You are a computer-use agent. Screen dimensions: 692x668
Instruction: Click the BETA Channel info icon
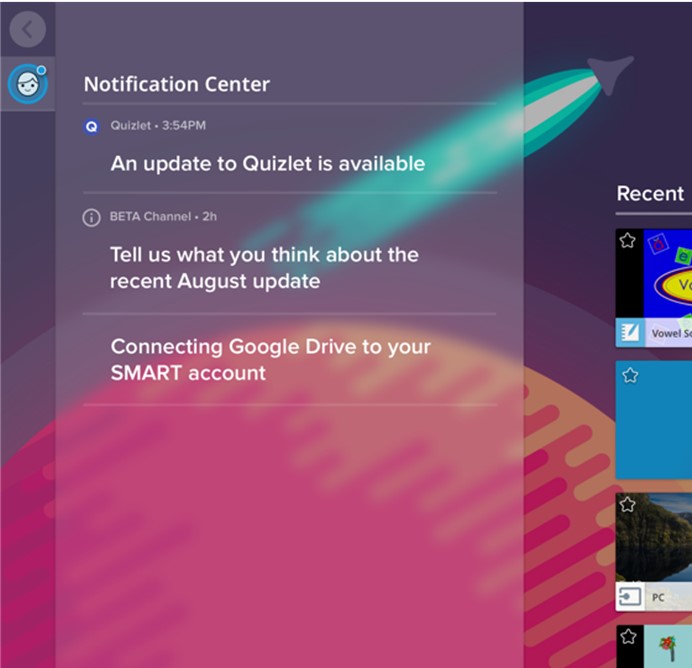click(91, 218)
